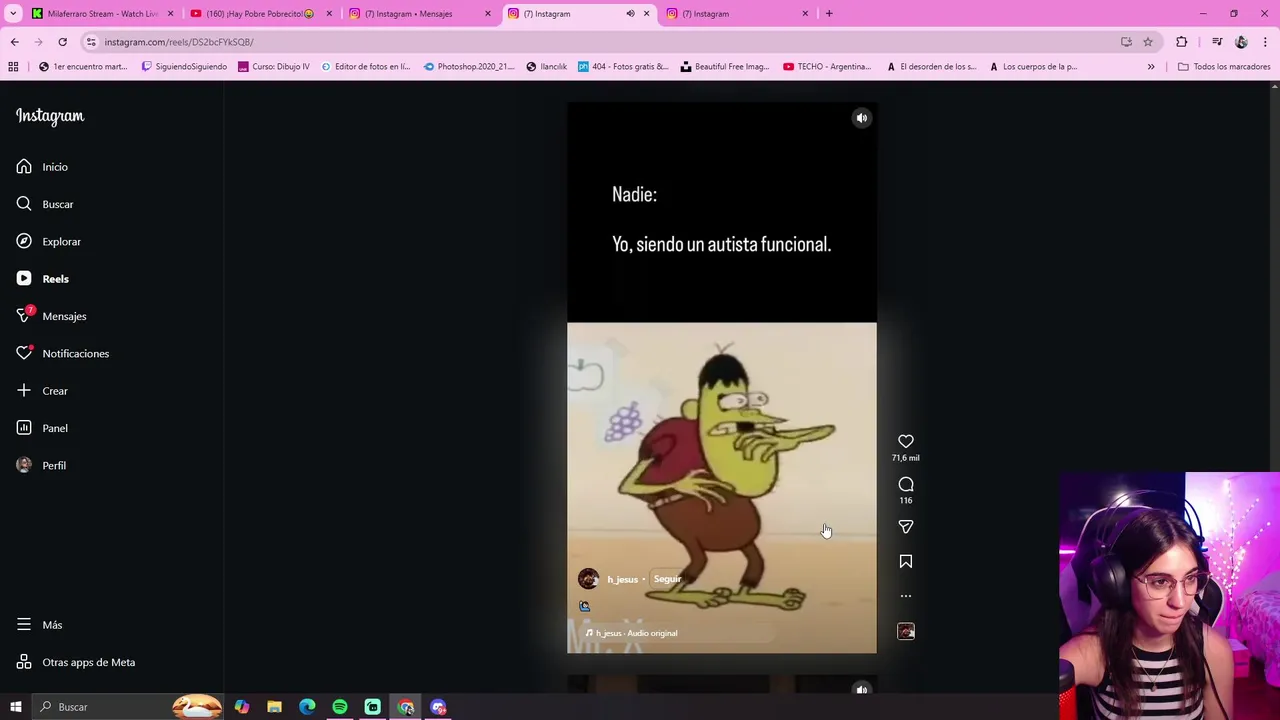The image size is (1280, 720).
Task: Open the reel's three-dot options menu
Action: click(906, 596)
